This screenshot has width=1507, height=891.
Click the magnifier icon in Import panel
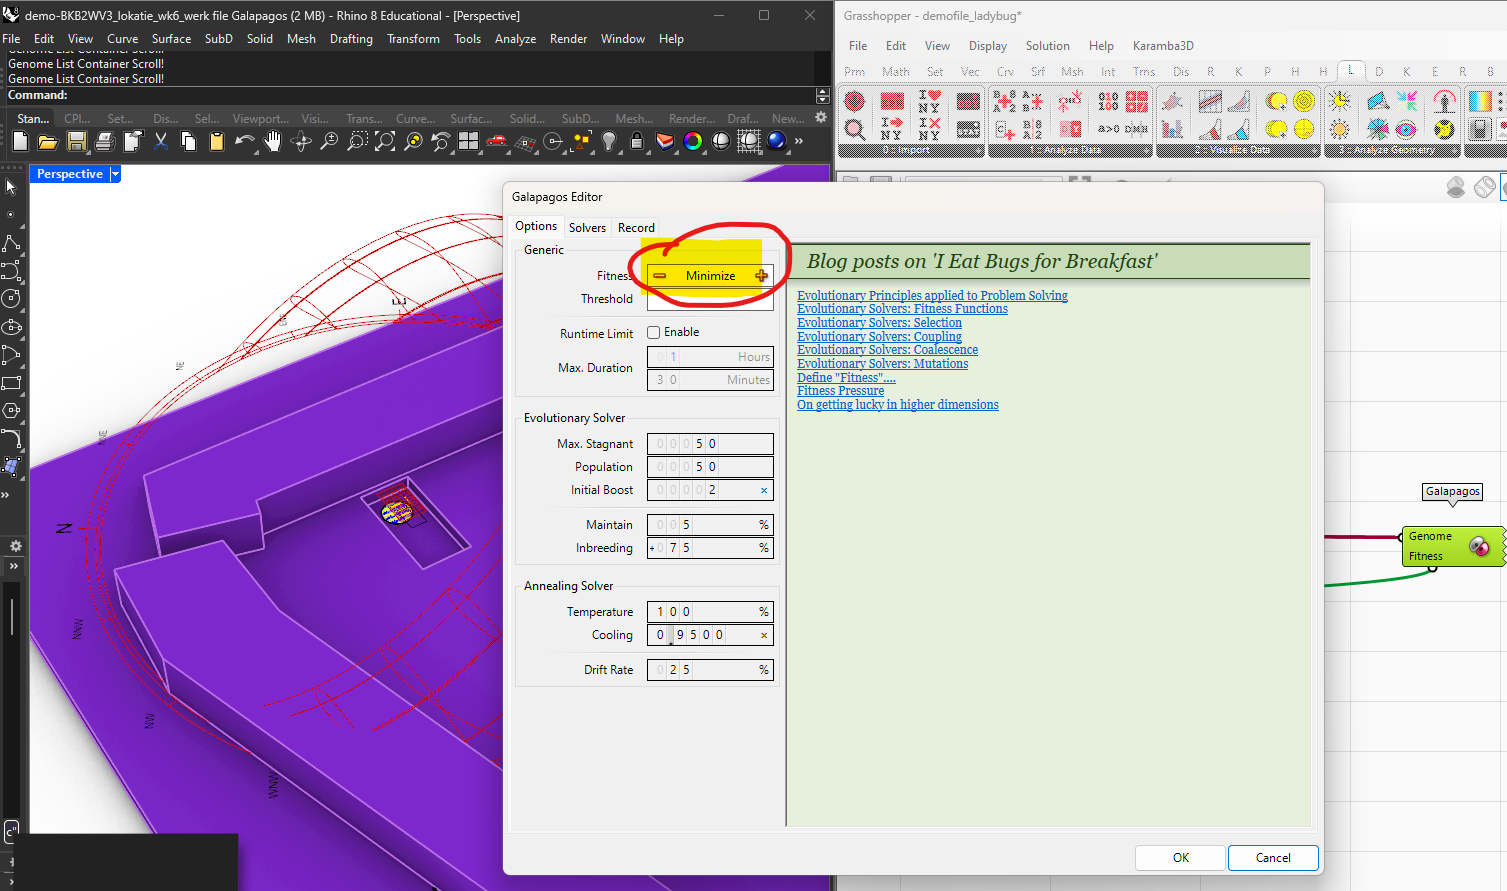coord(855,129)
